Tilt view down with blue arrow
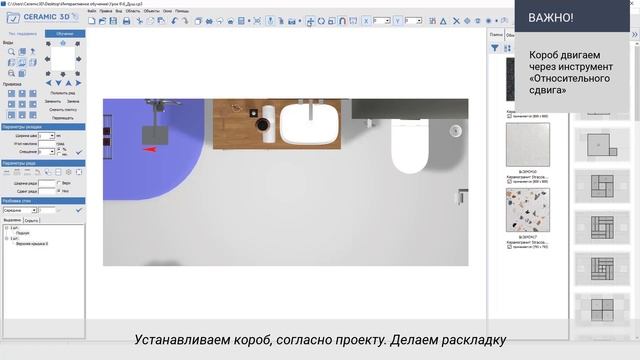Screen dimensions: 640x360 coord(58,83)
